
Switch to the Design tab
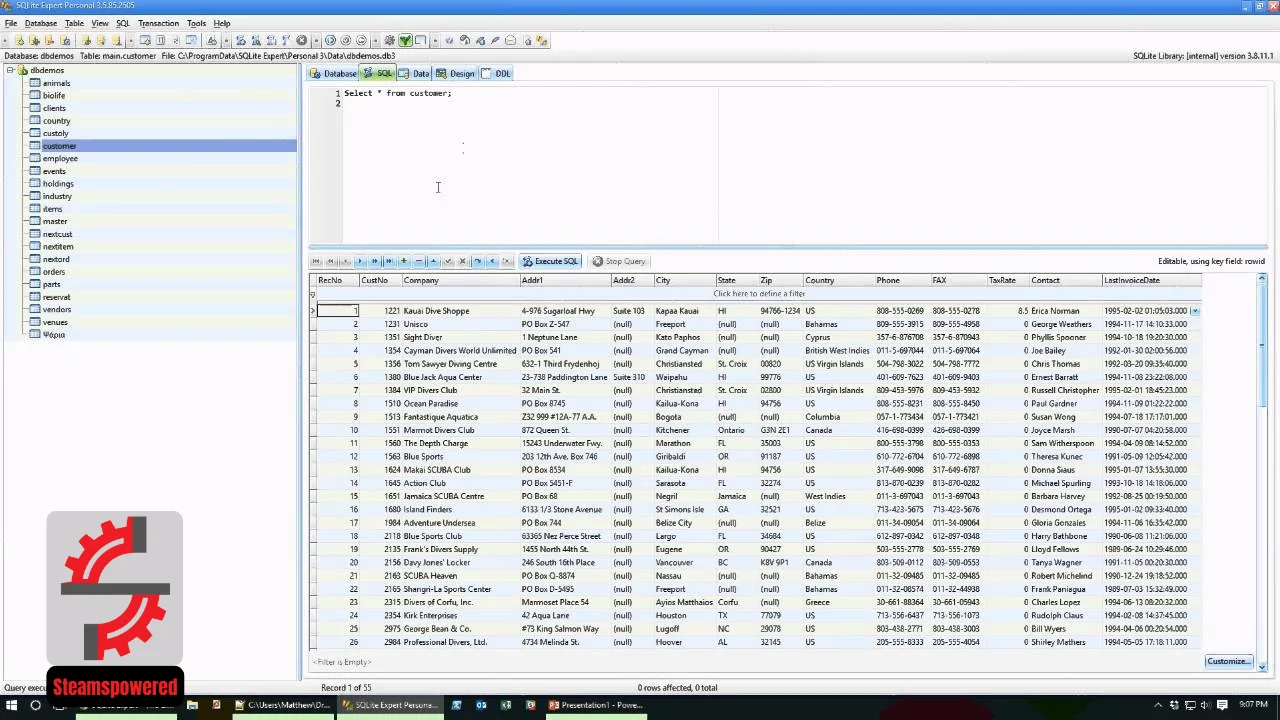(x=455, y=73)
